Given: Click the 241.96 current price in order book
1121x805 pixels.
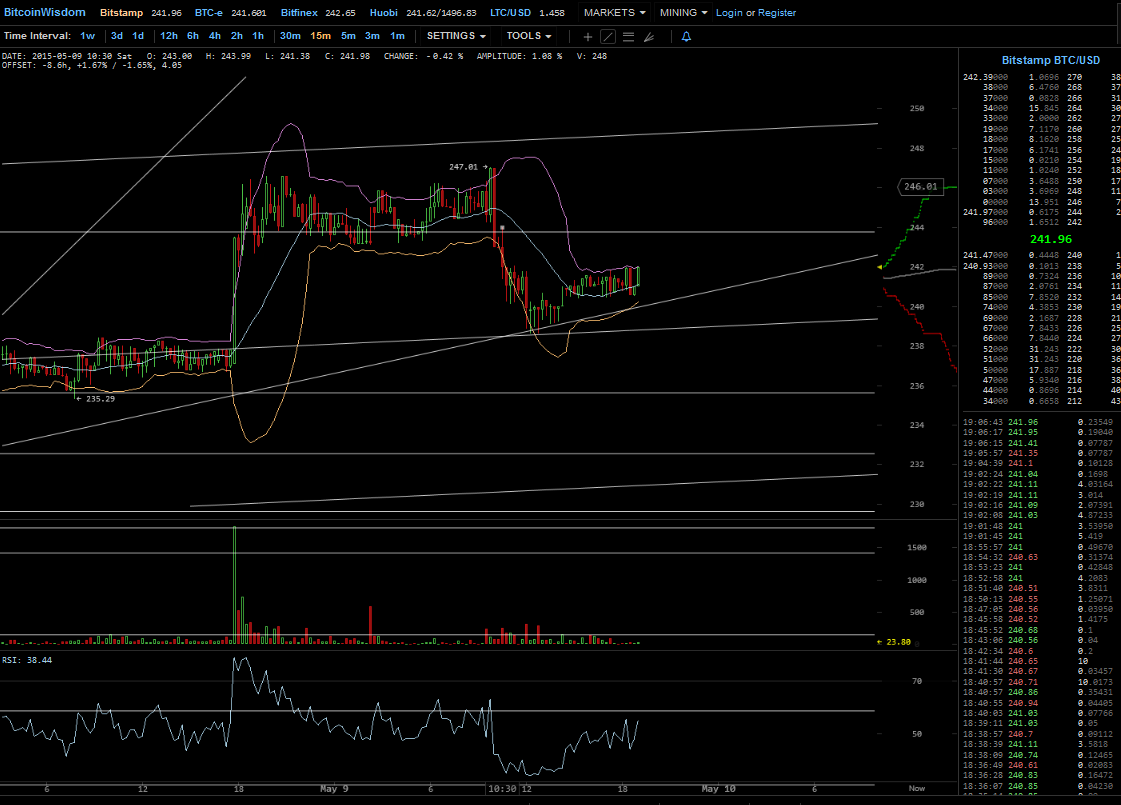Looking at the screenshot, I should point(1050,239).
